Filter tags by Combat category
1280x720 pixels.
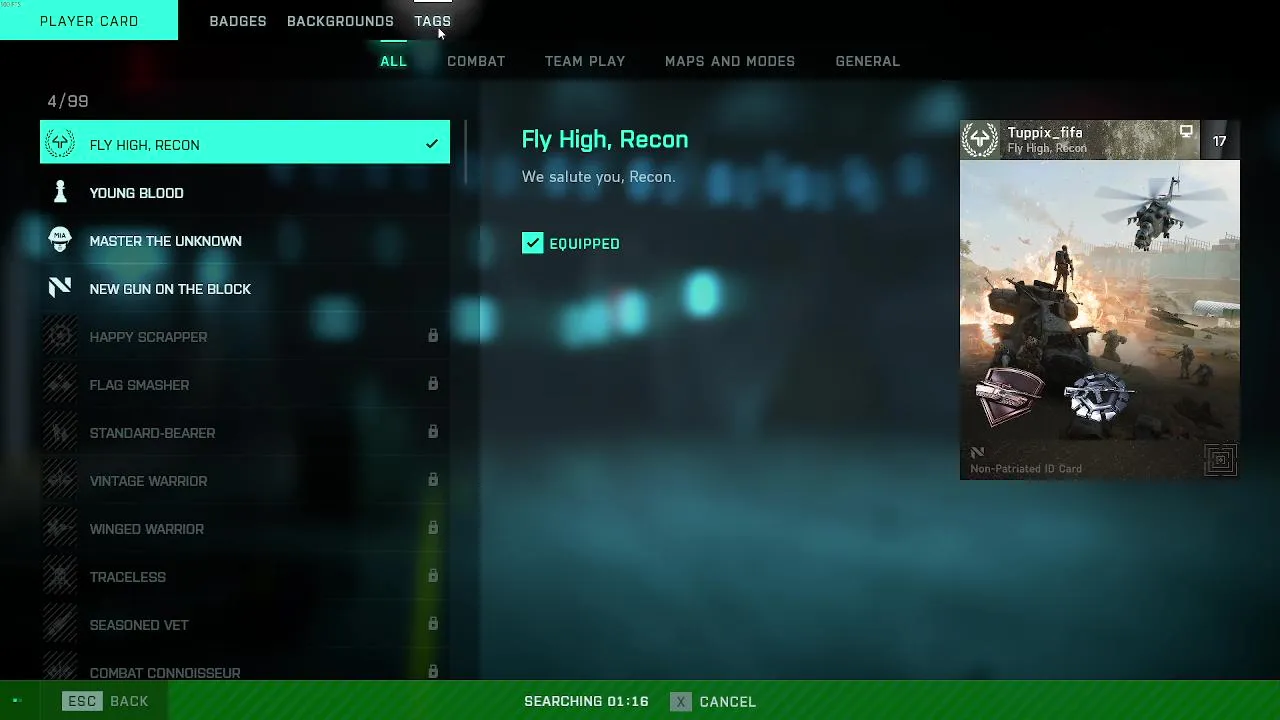[x=476, y=61]
